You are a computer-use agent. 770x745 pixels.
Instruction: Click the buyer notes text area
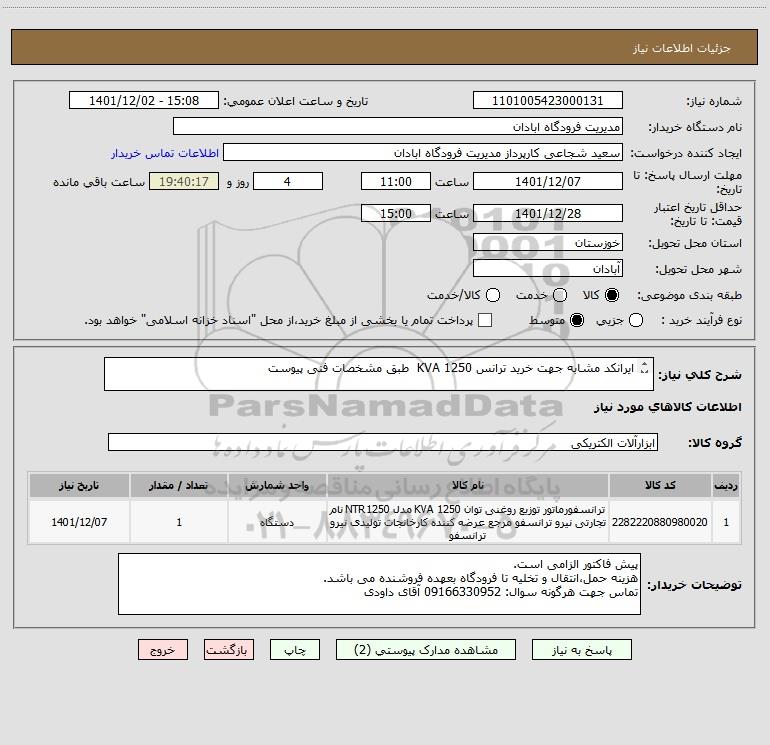pyautogui.click(x=379, y=584)
